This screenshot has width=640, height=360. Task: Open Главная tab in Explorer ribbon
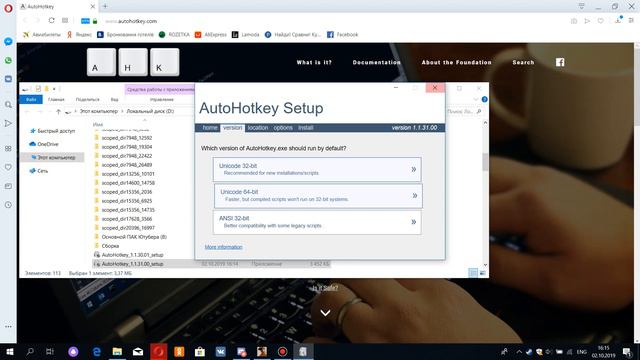point(56,99)
